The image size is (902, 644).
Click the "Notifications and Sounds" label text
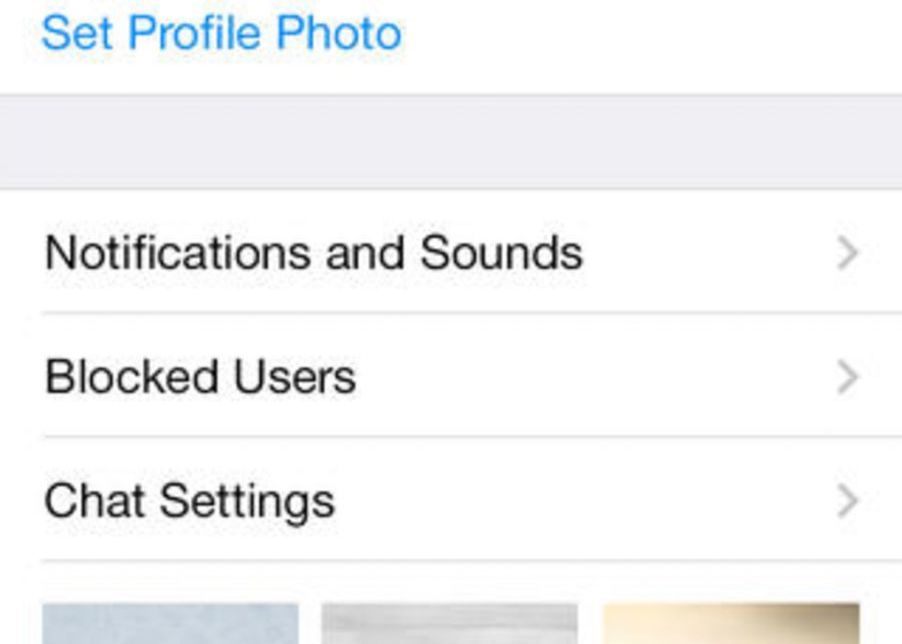click(x=313, y=253)
